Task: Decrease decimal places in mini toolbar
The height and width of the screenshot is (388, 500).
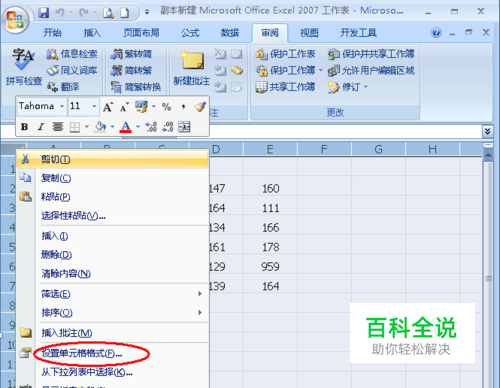Action: coord(168,127)
